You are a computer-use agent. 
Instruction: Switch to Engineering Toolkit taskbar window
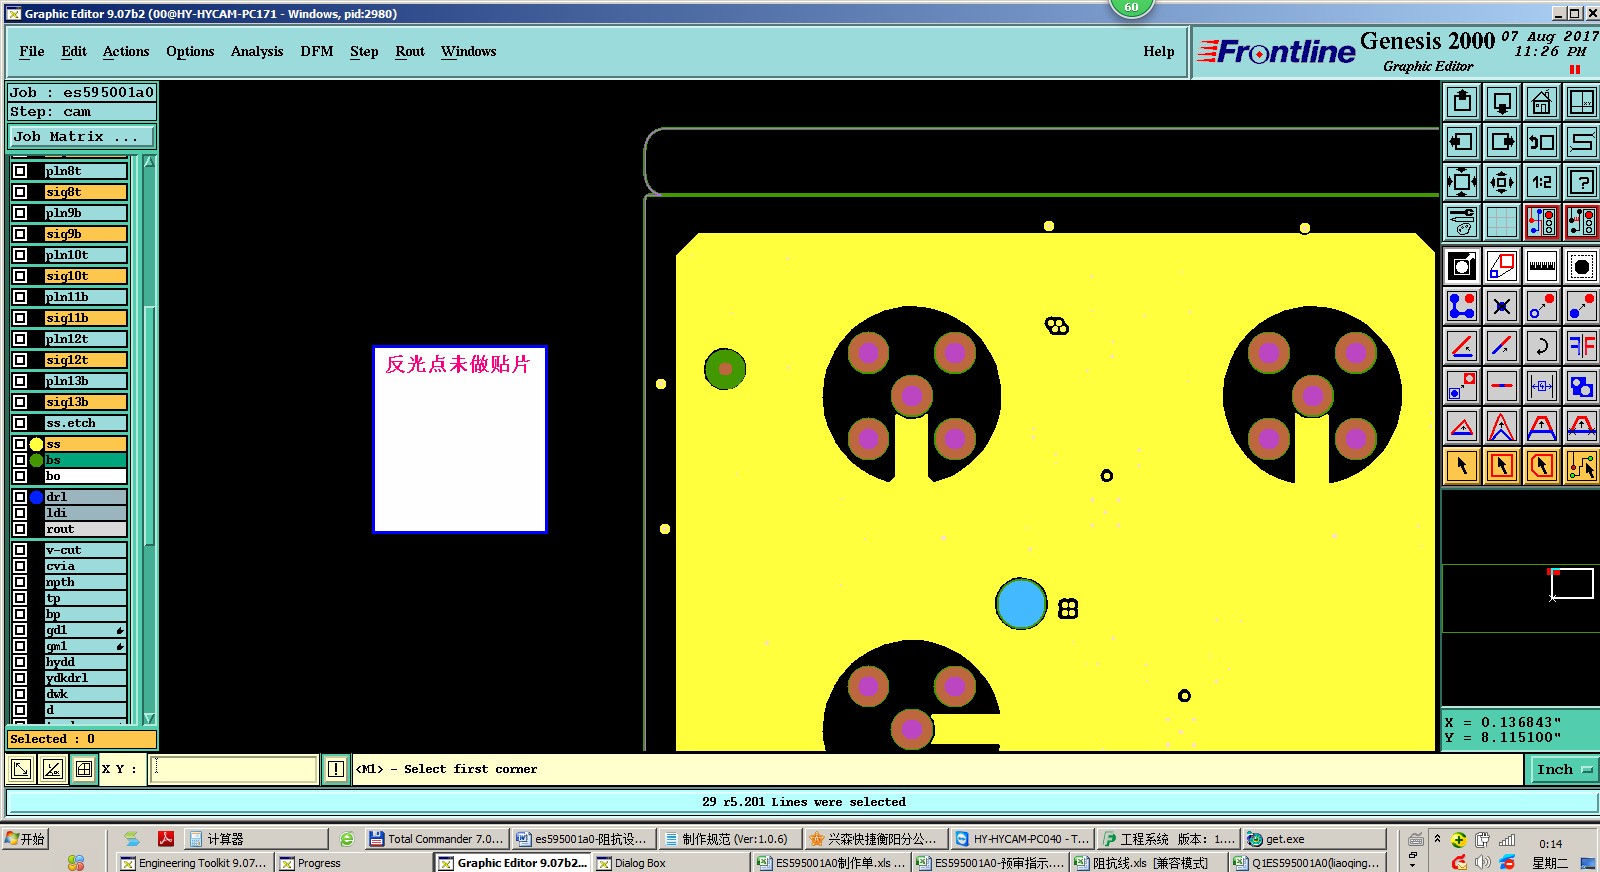194,863
